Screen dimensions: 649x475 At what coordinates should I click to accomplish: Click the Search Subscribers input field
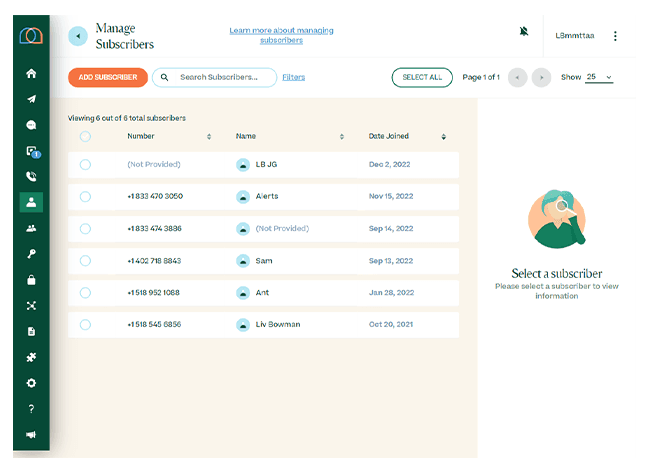pyautogui.click(x=214, y=77)
